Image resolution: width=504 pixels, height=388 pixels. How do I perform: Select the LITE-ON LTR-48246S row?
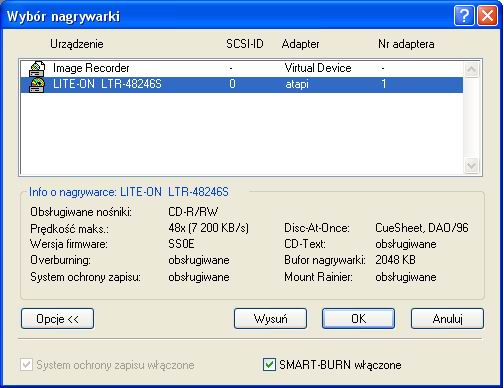[242, 85]
